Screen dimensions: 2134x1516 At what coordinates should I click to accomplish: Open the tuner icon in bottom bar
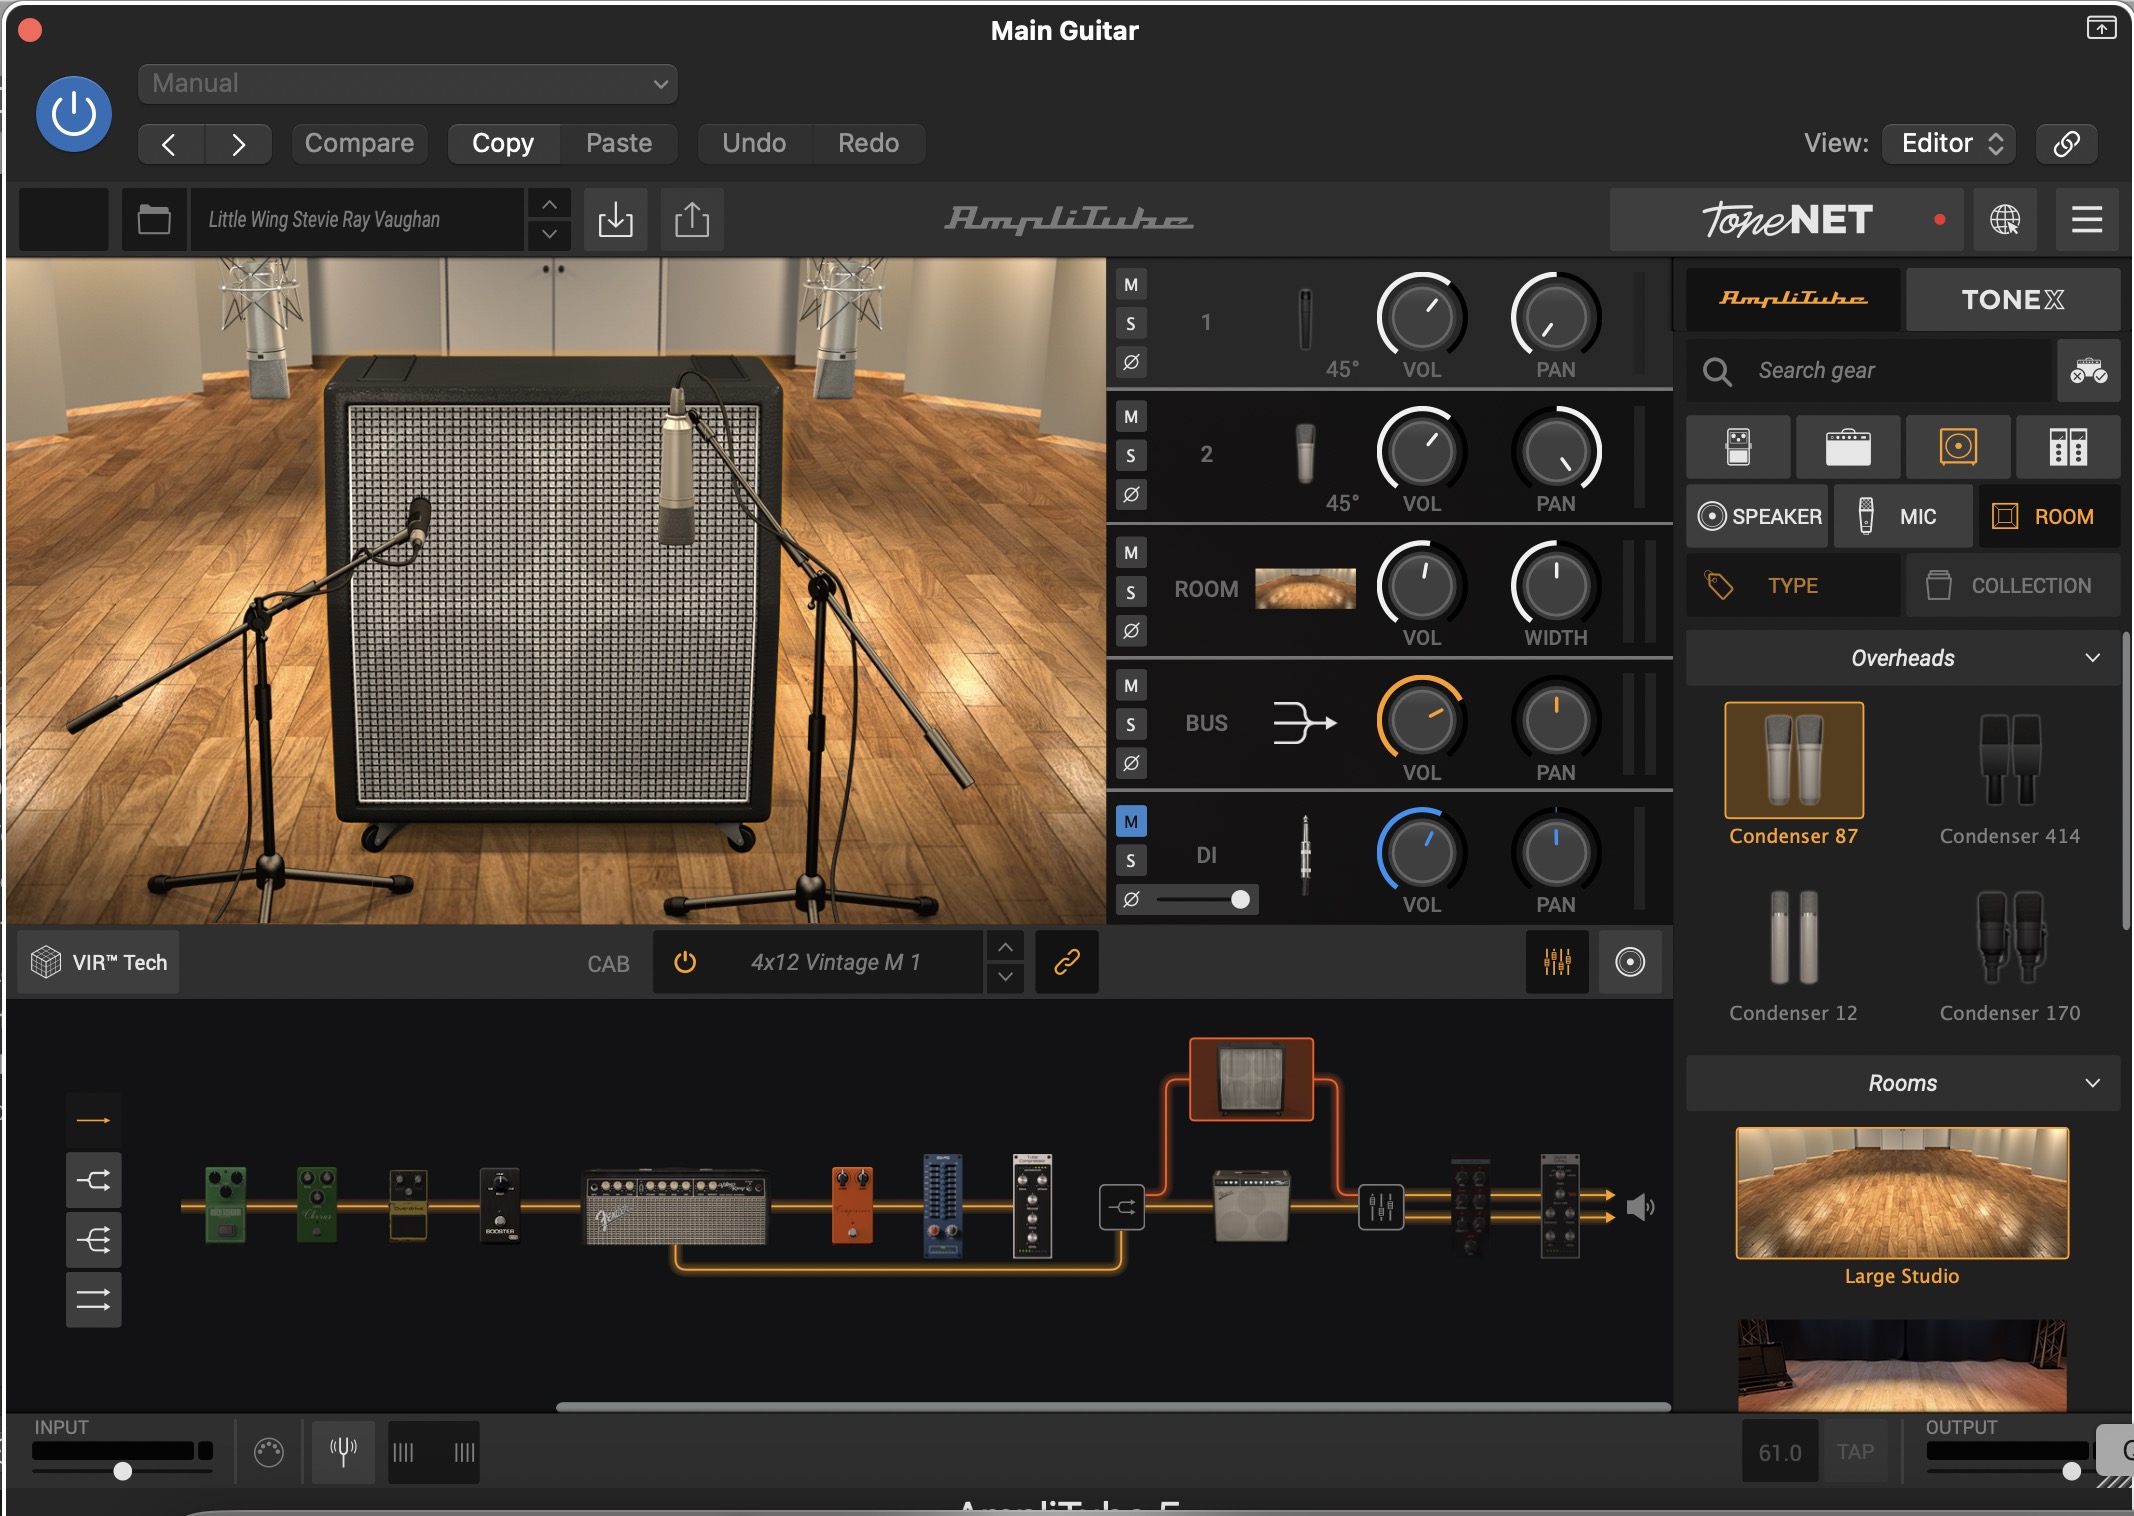(343, 1451)
